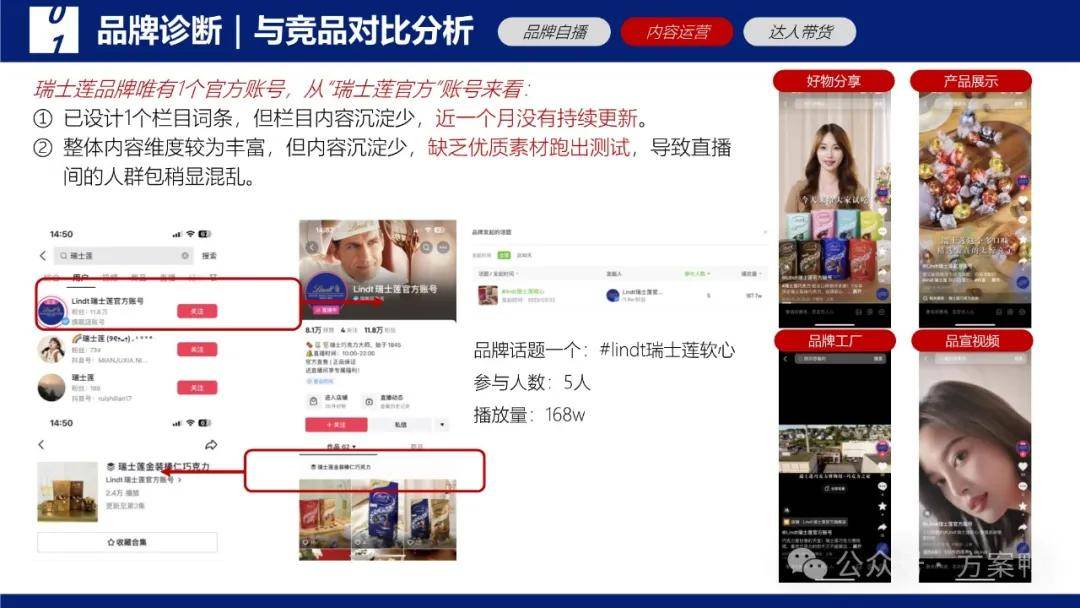Go back from the 瑞士莲 search screen

coord(43,255)
